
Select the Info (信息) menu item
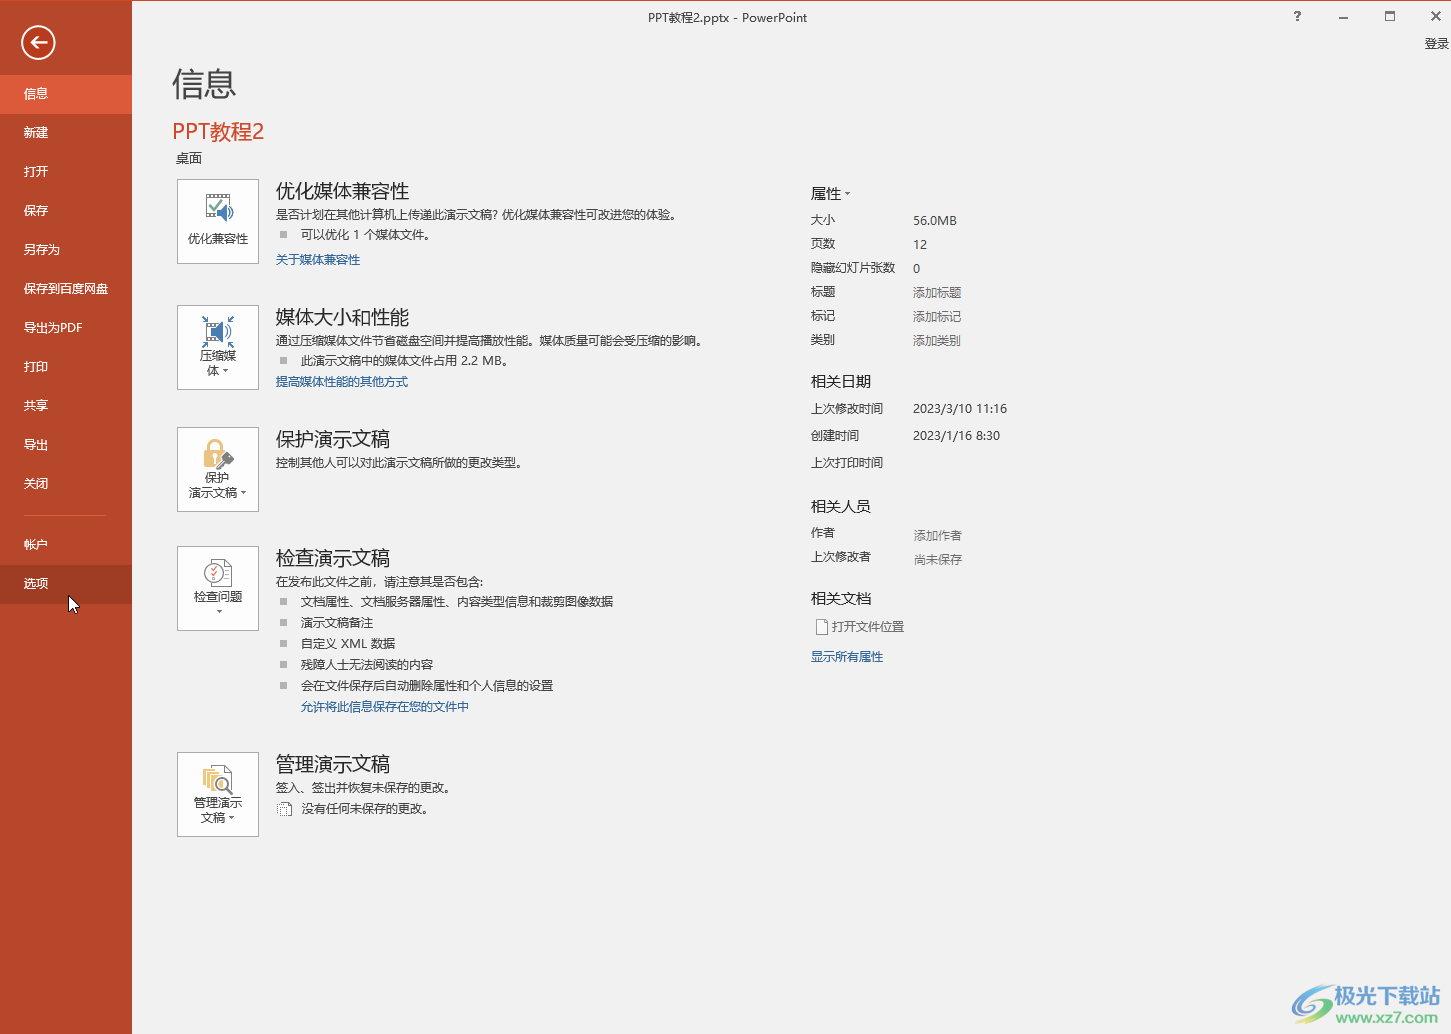pos(66,94)
